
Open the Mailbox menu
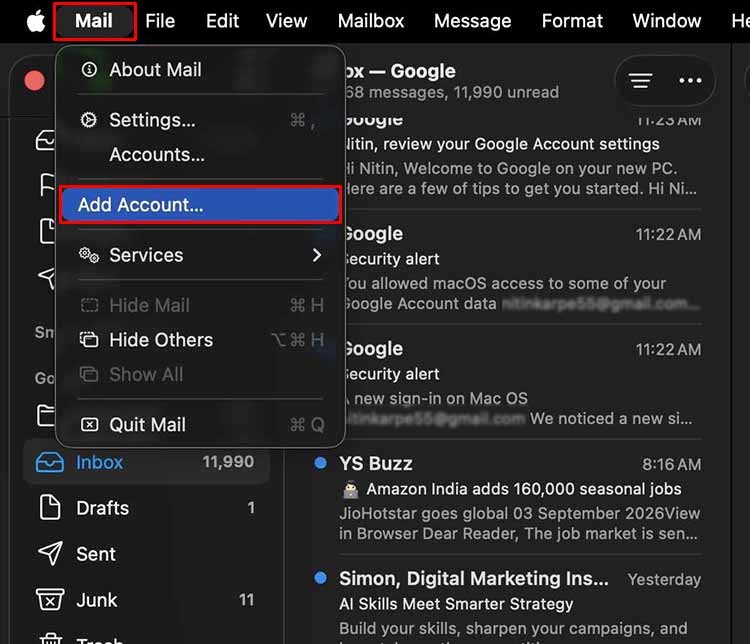[371, 21]
